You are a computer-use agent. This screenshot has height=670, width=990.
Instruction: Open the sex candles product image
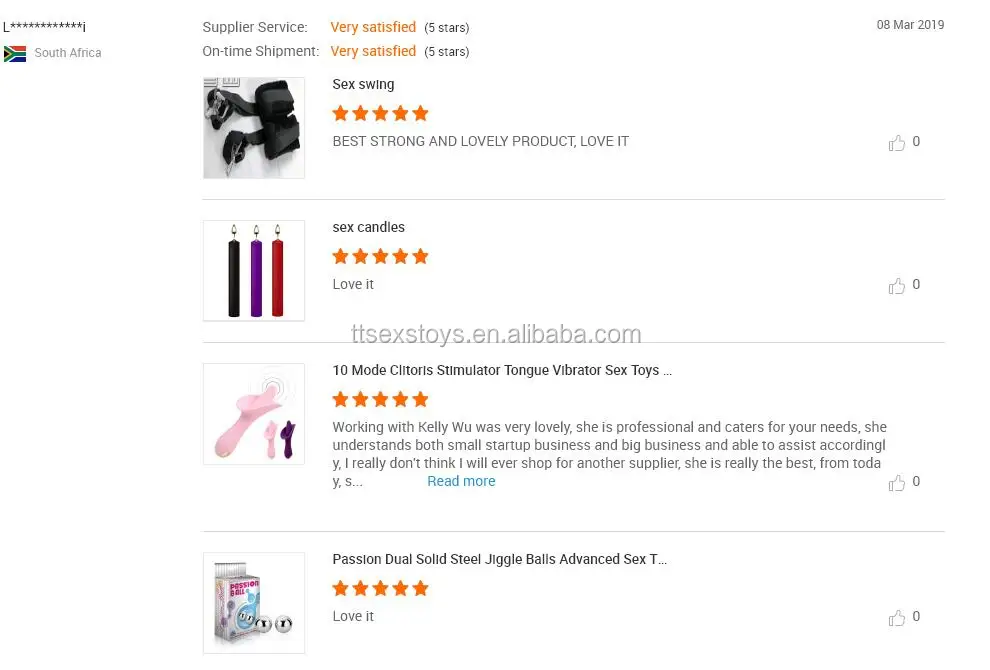(254, 271)
